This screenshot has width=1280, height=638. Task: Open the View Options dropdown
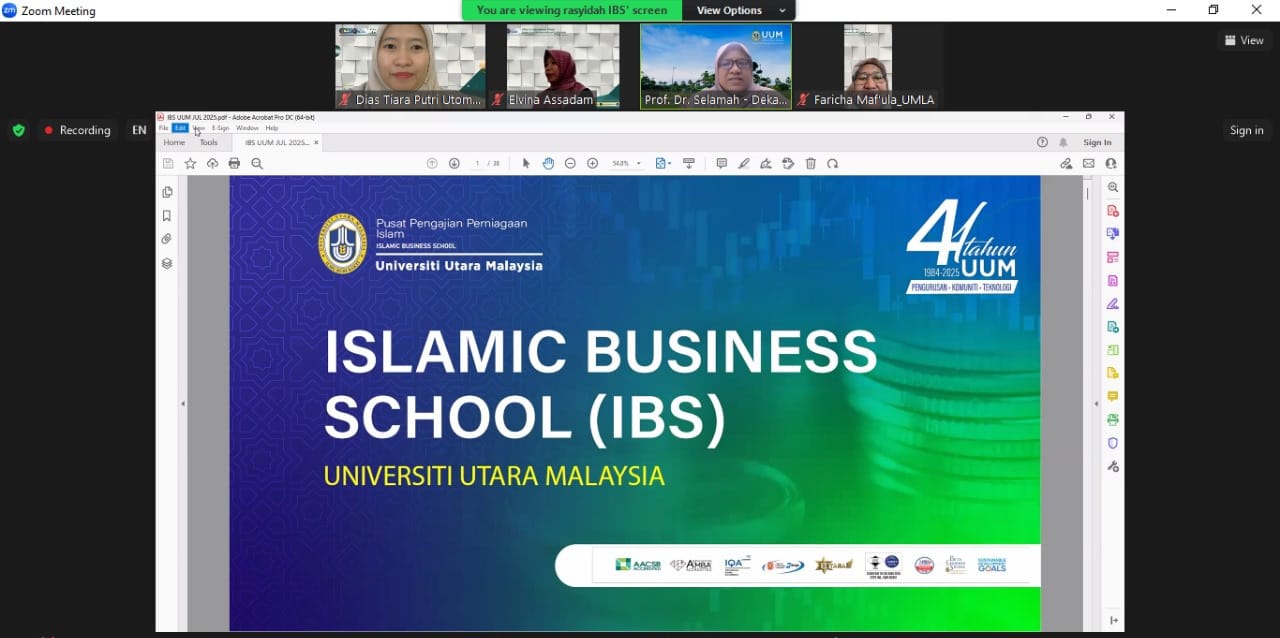pos(739,10)
